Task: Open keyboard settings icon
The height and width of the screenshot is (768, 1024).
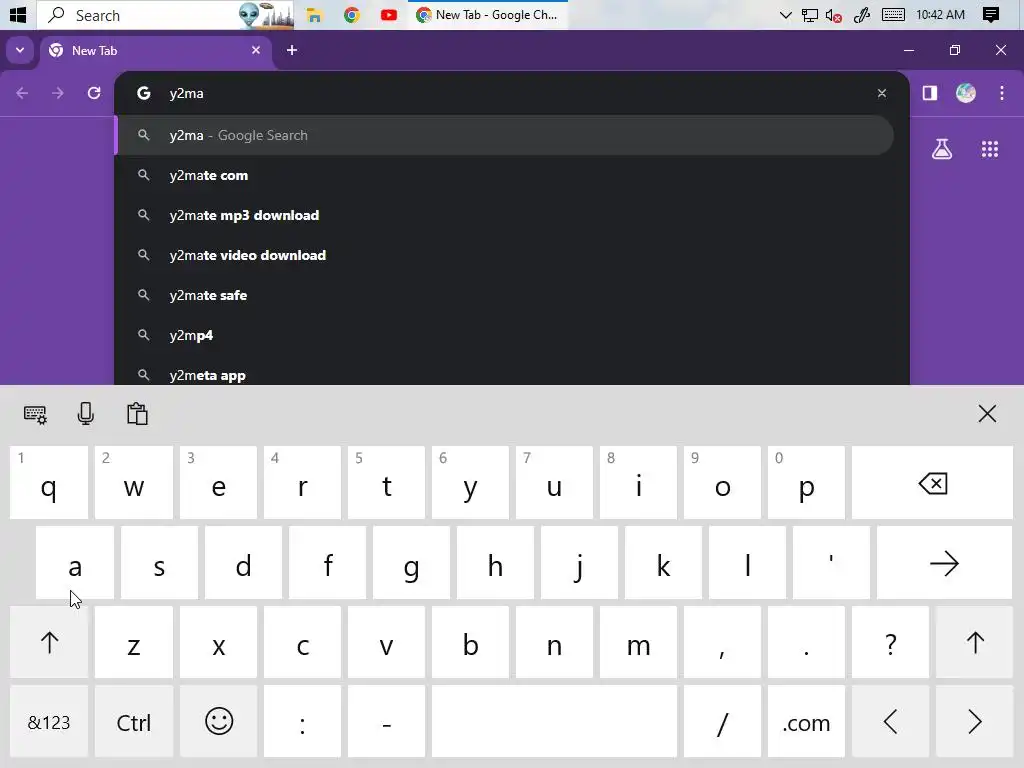Action: 35,414
